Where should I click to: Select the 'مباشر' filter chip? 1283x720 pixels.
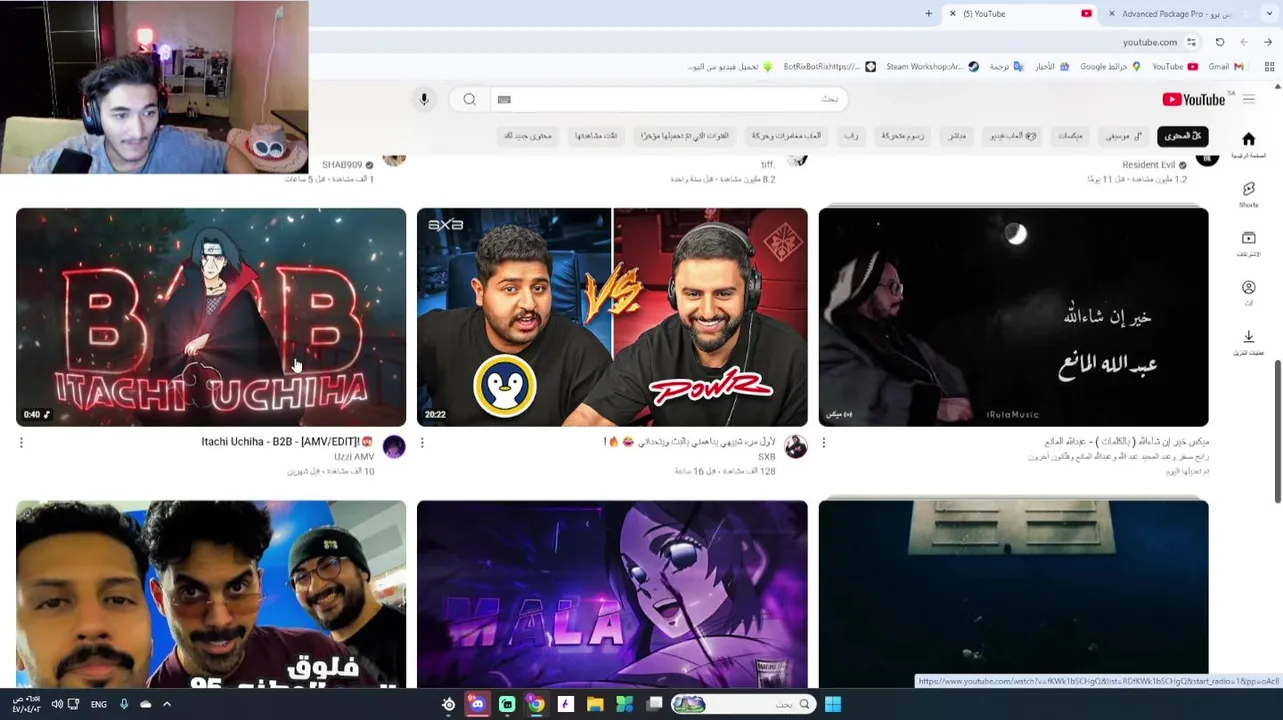[957, 136]
